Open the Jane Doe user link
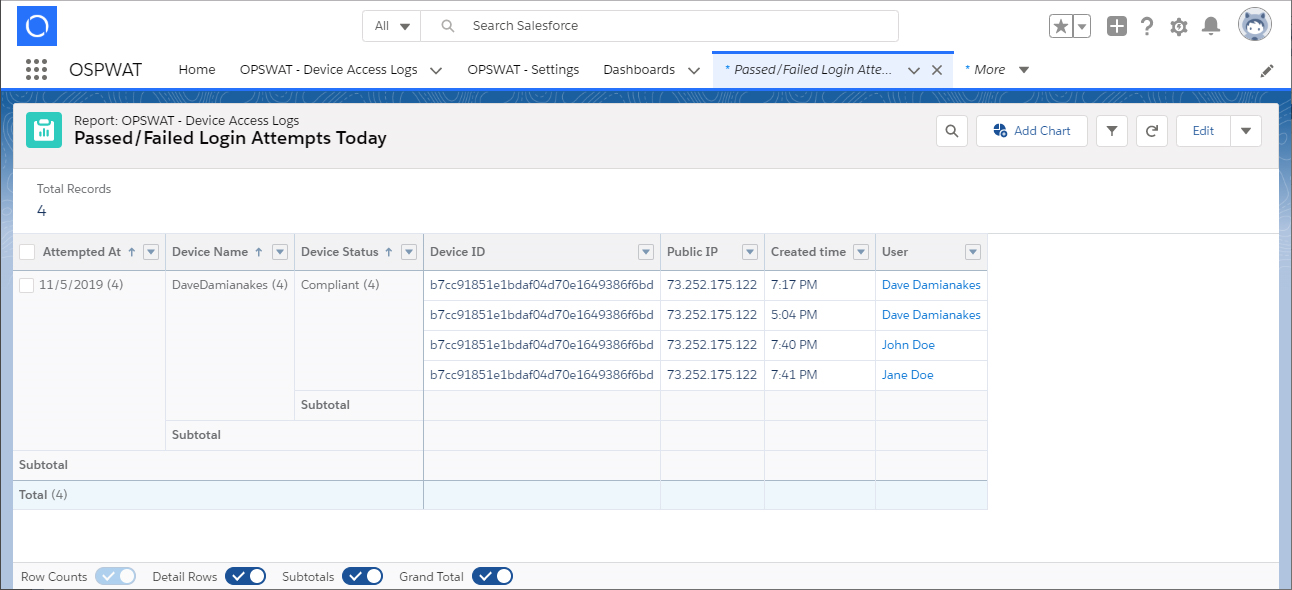The height and width of the screenshot is (590, 1292). coord(907,375)
